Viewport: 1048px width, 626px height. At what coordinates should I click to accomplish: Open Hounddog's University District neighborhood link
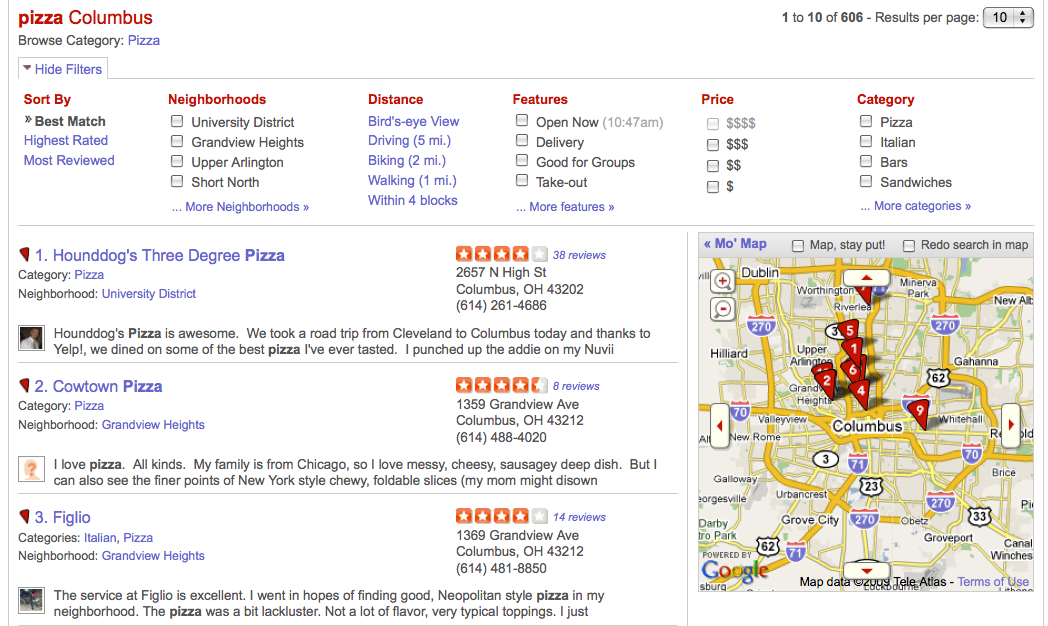[x=148, y=294]
